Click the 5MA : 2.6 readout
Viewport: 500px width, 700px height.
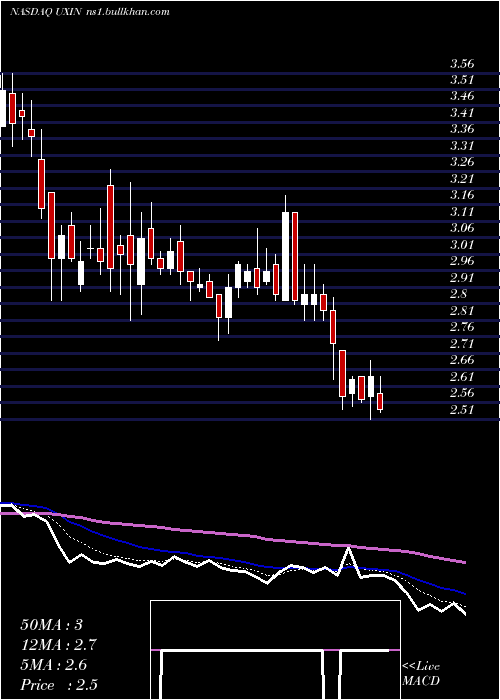(x=54, y=665)
